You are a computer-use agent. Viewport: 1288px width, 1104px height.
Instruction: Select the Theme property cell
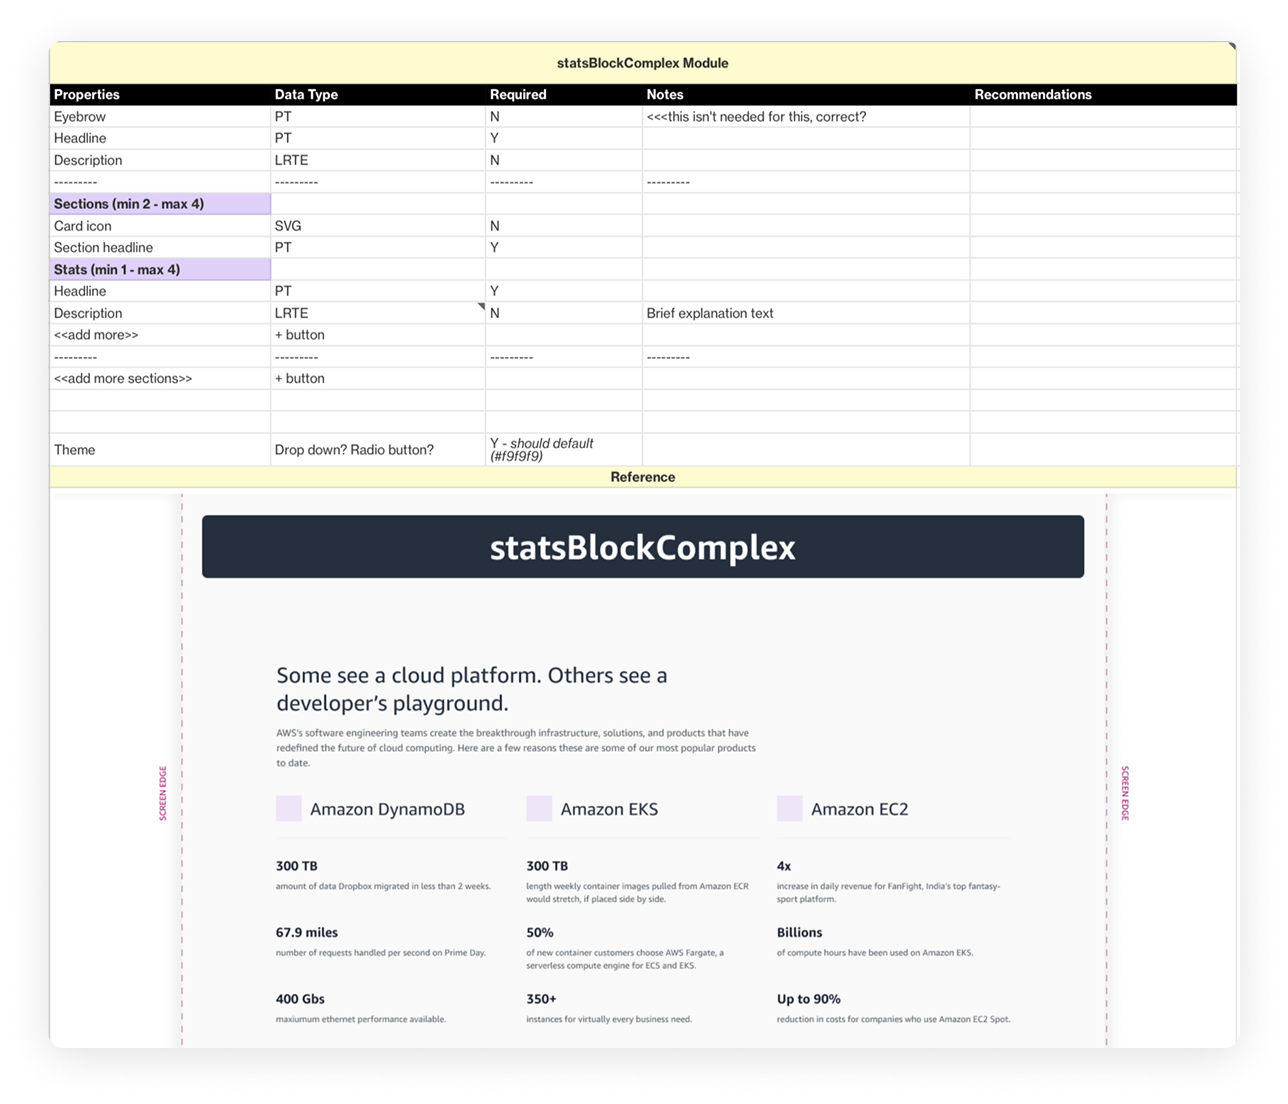click(x=160, y=449)
